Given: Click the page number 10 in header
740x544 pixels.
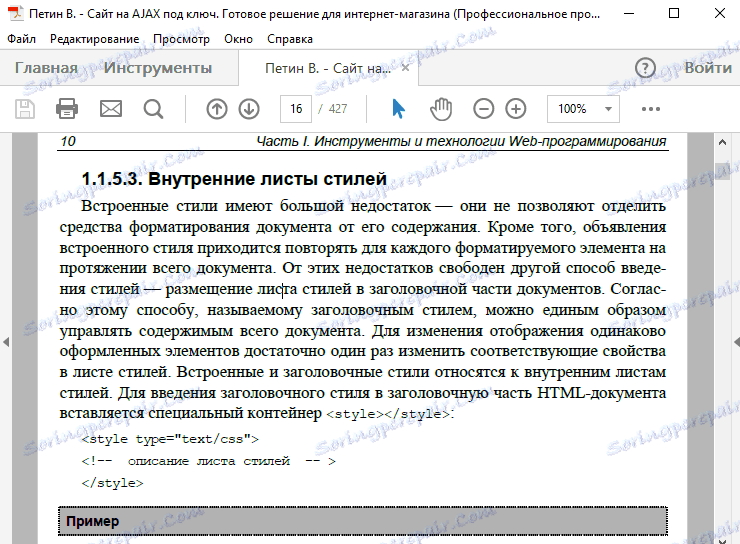Looking at the screenshot, I should 68,141.
